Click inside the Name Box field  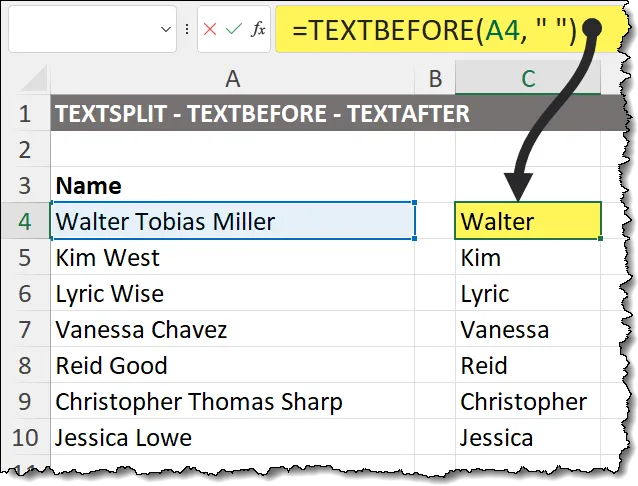click(x=85, y=30)
